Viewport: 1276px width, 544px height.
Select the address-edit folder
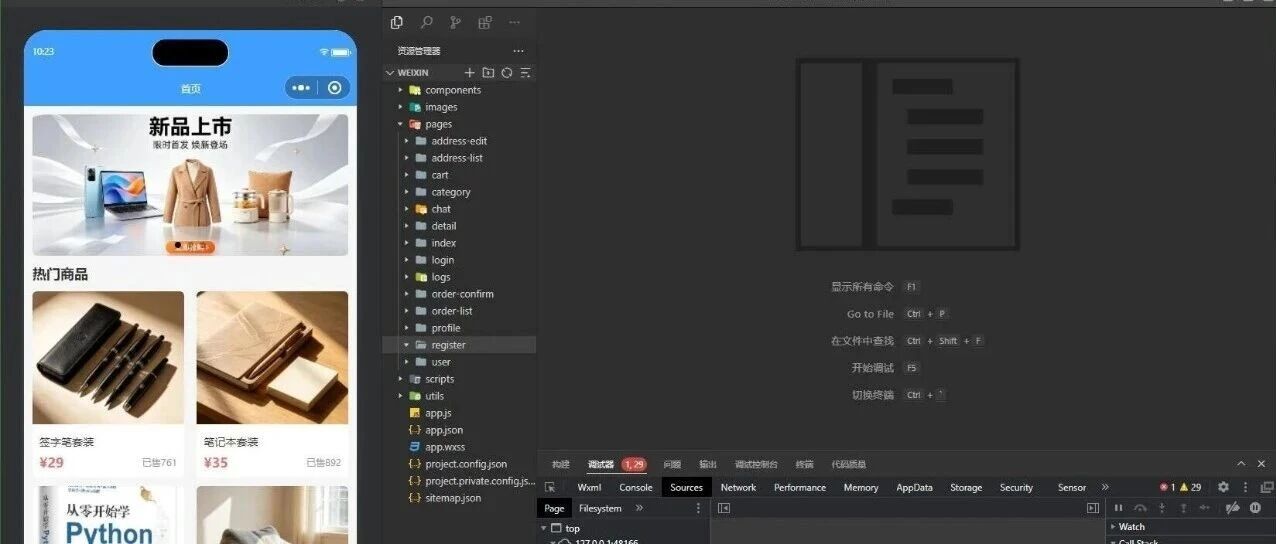(459, 141)
